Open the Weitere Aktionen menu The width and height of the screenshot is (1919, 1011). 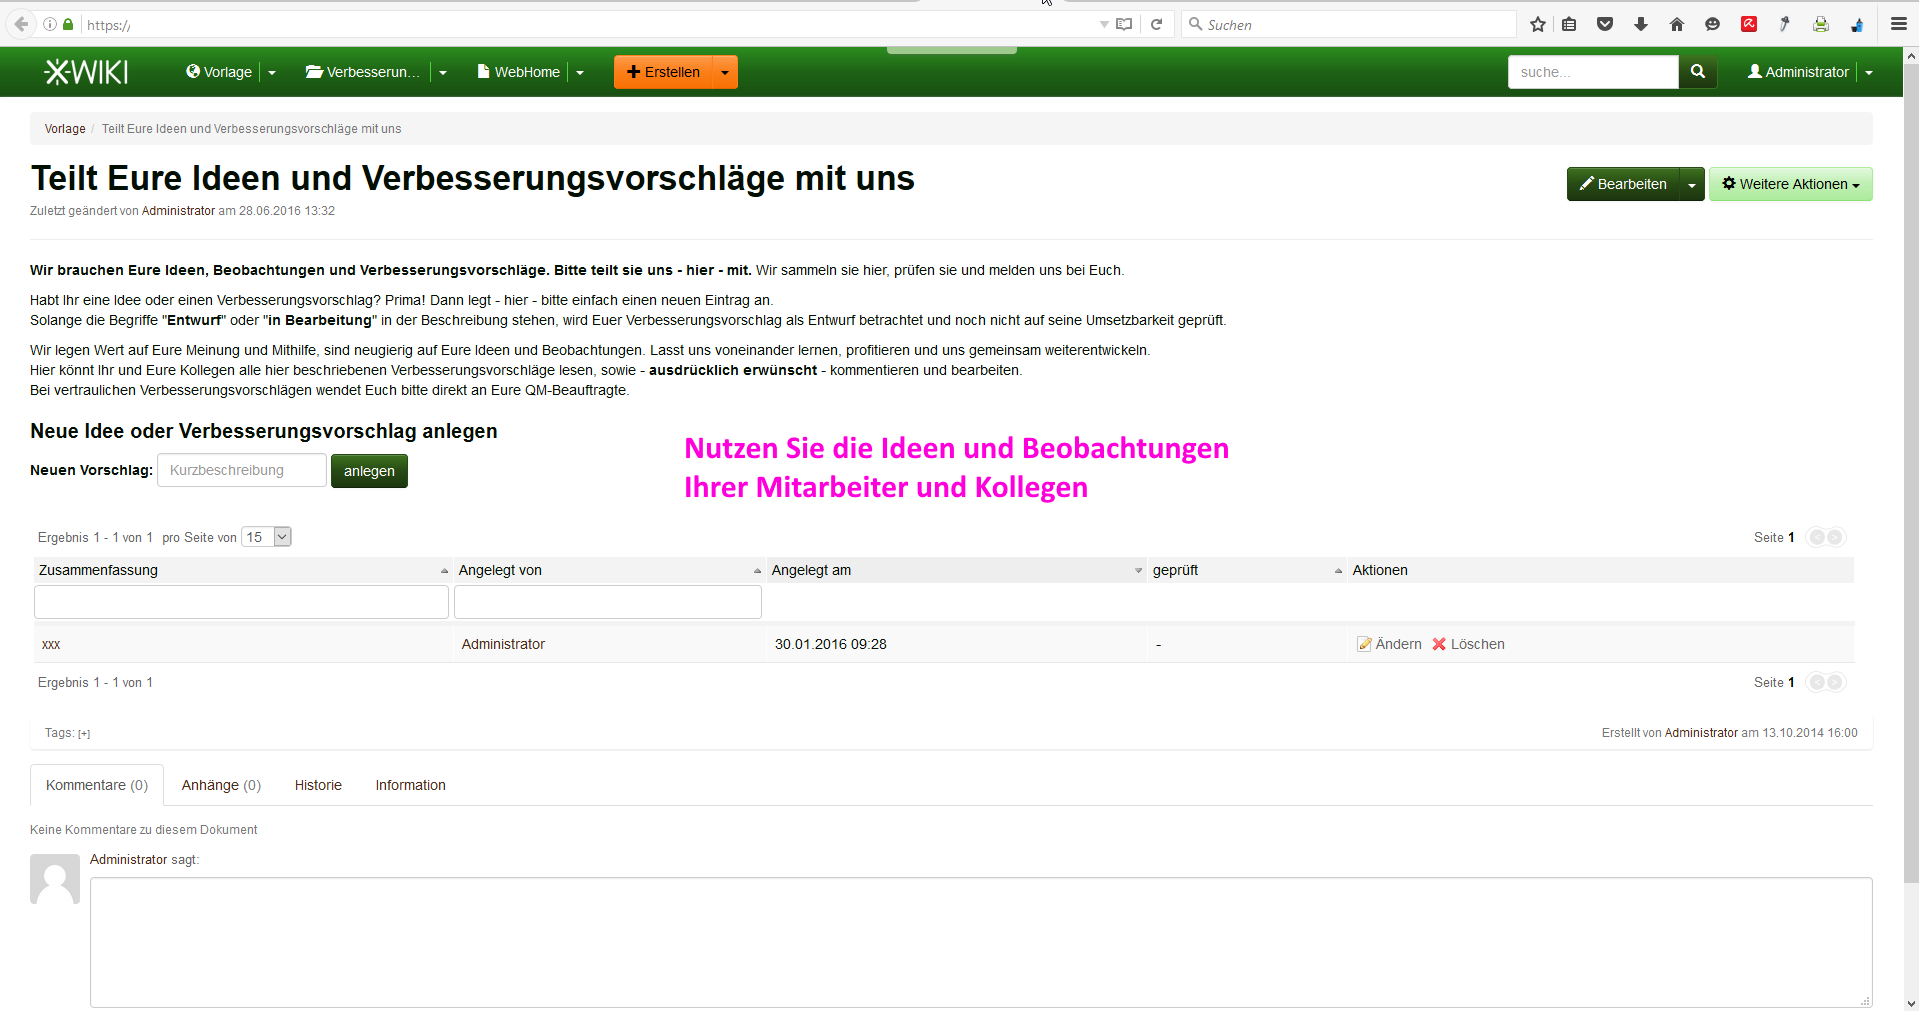[1790, 185]
